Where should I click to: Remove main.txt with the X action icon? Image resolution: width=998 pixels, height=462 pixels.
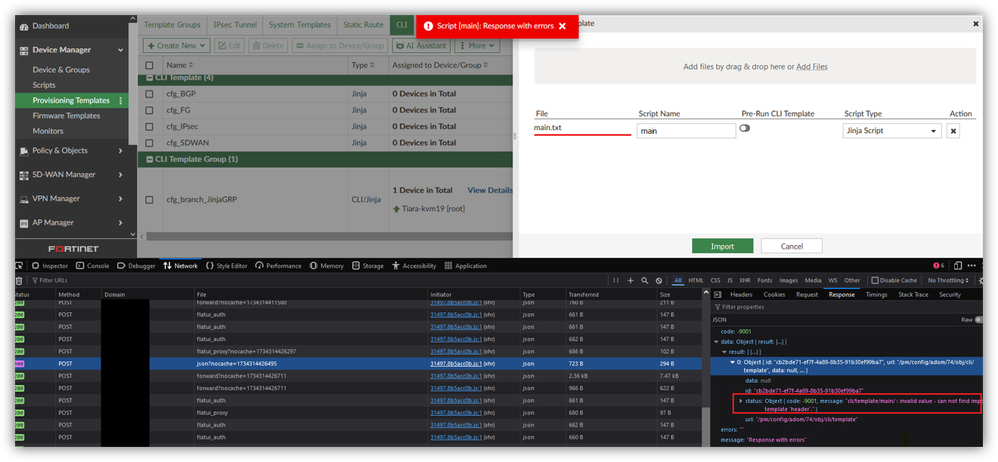coord(953,131)
